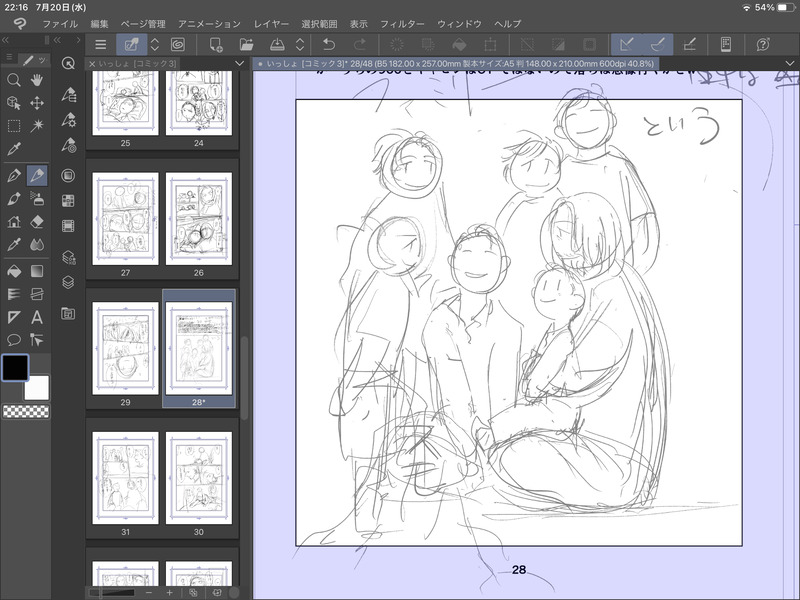Screen dimensions: 800x600
Task: Open the Layer Property palette
Action: [x=68, y=257]
